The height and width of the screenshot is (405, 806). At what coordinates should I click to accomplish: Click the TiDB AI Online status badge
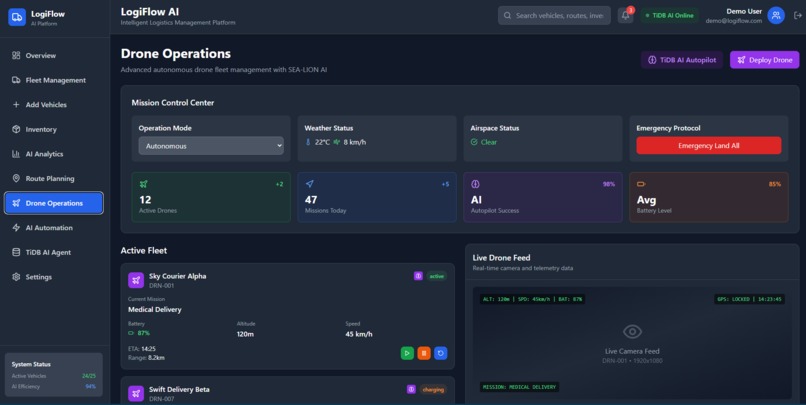tap(669, 15)
